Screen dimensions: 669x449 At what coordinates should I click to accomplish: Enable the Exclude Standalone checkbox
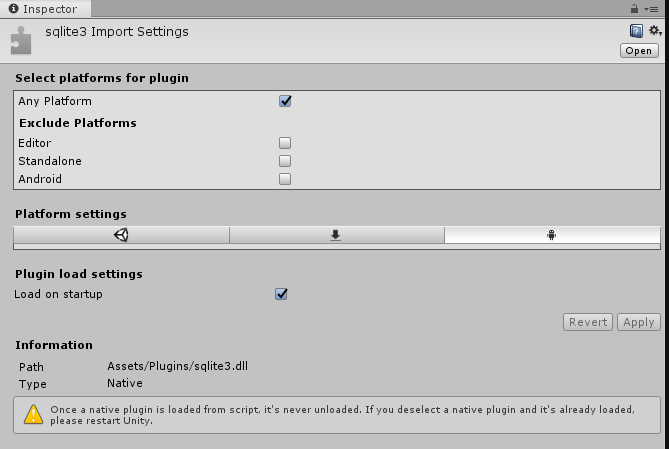tap(285, 161)
